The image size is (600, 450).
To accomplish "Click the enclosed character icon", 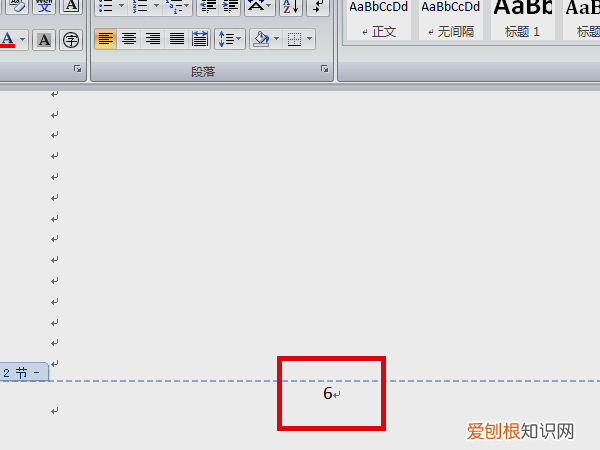I will pos(71,40).
